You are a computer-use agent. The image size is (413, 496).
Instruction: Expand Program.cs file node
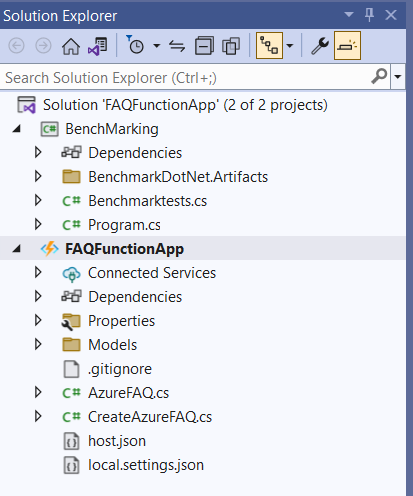(x=38, y=224)
